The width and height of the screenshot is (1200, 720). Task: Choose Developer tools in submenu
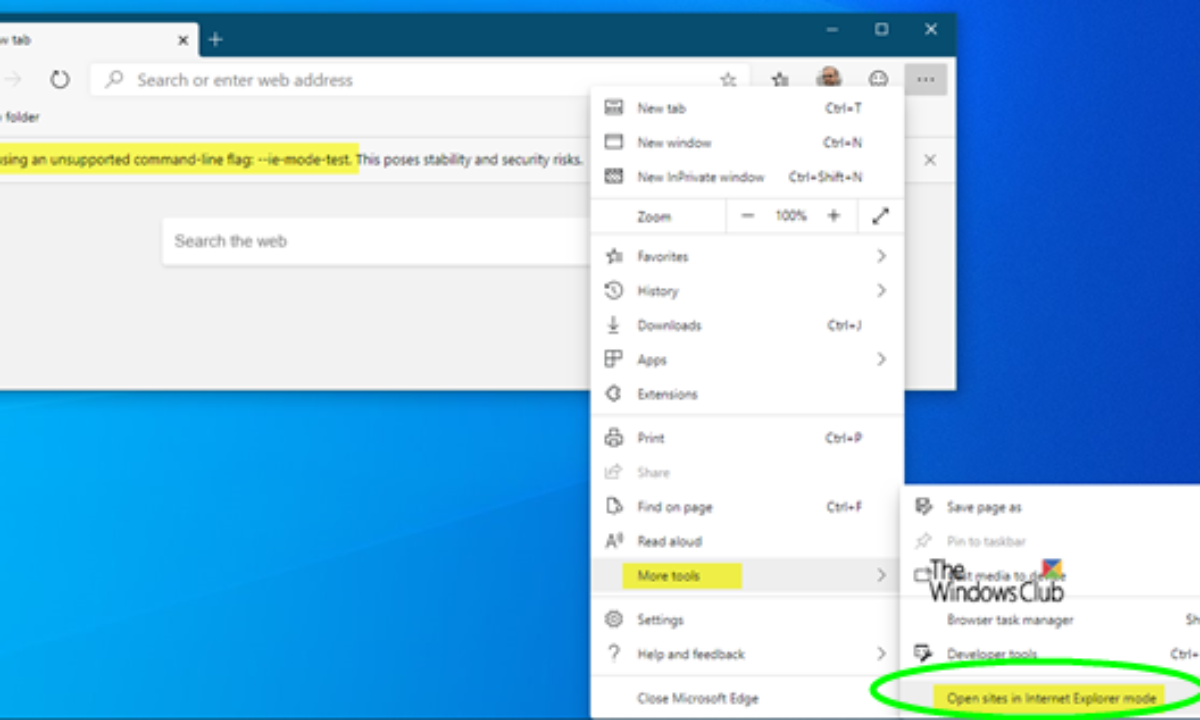tap(1052, 654)
